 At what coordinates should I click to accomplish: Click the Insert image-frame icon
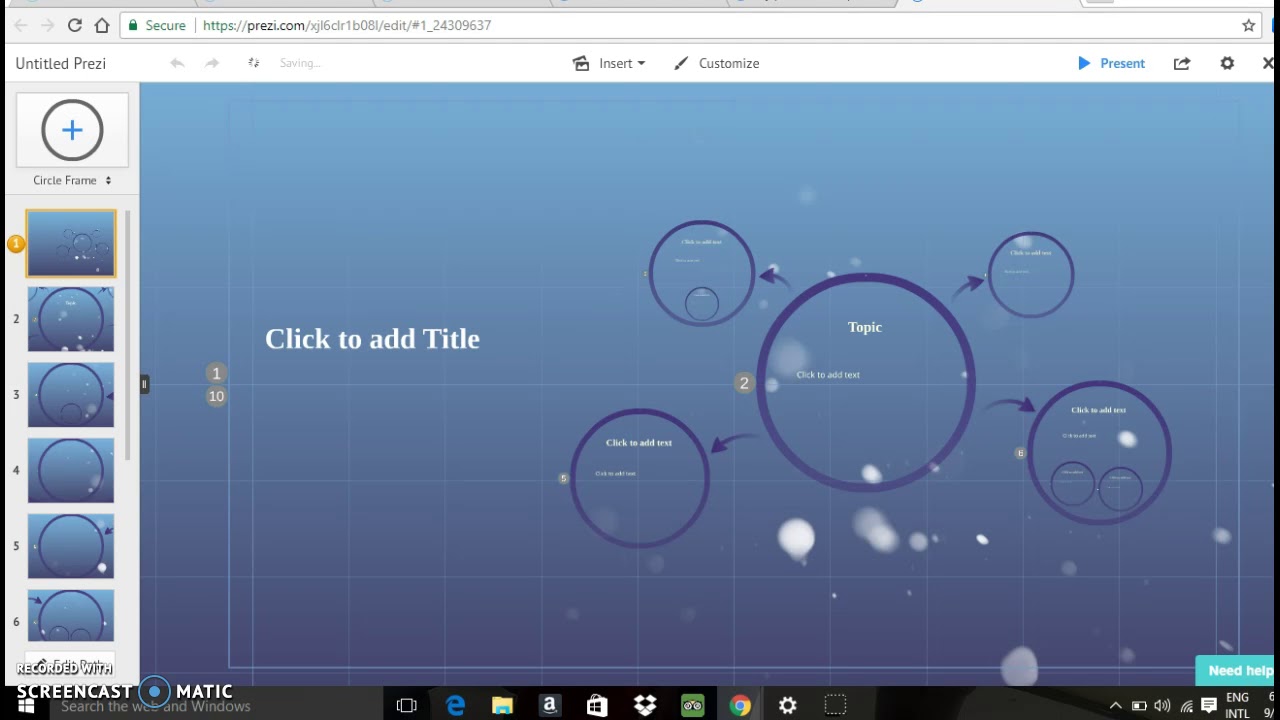(x=581, y=63)
